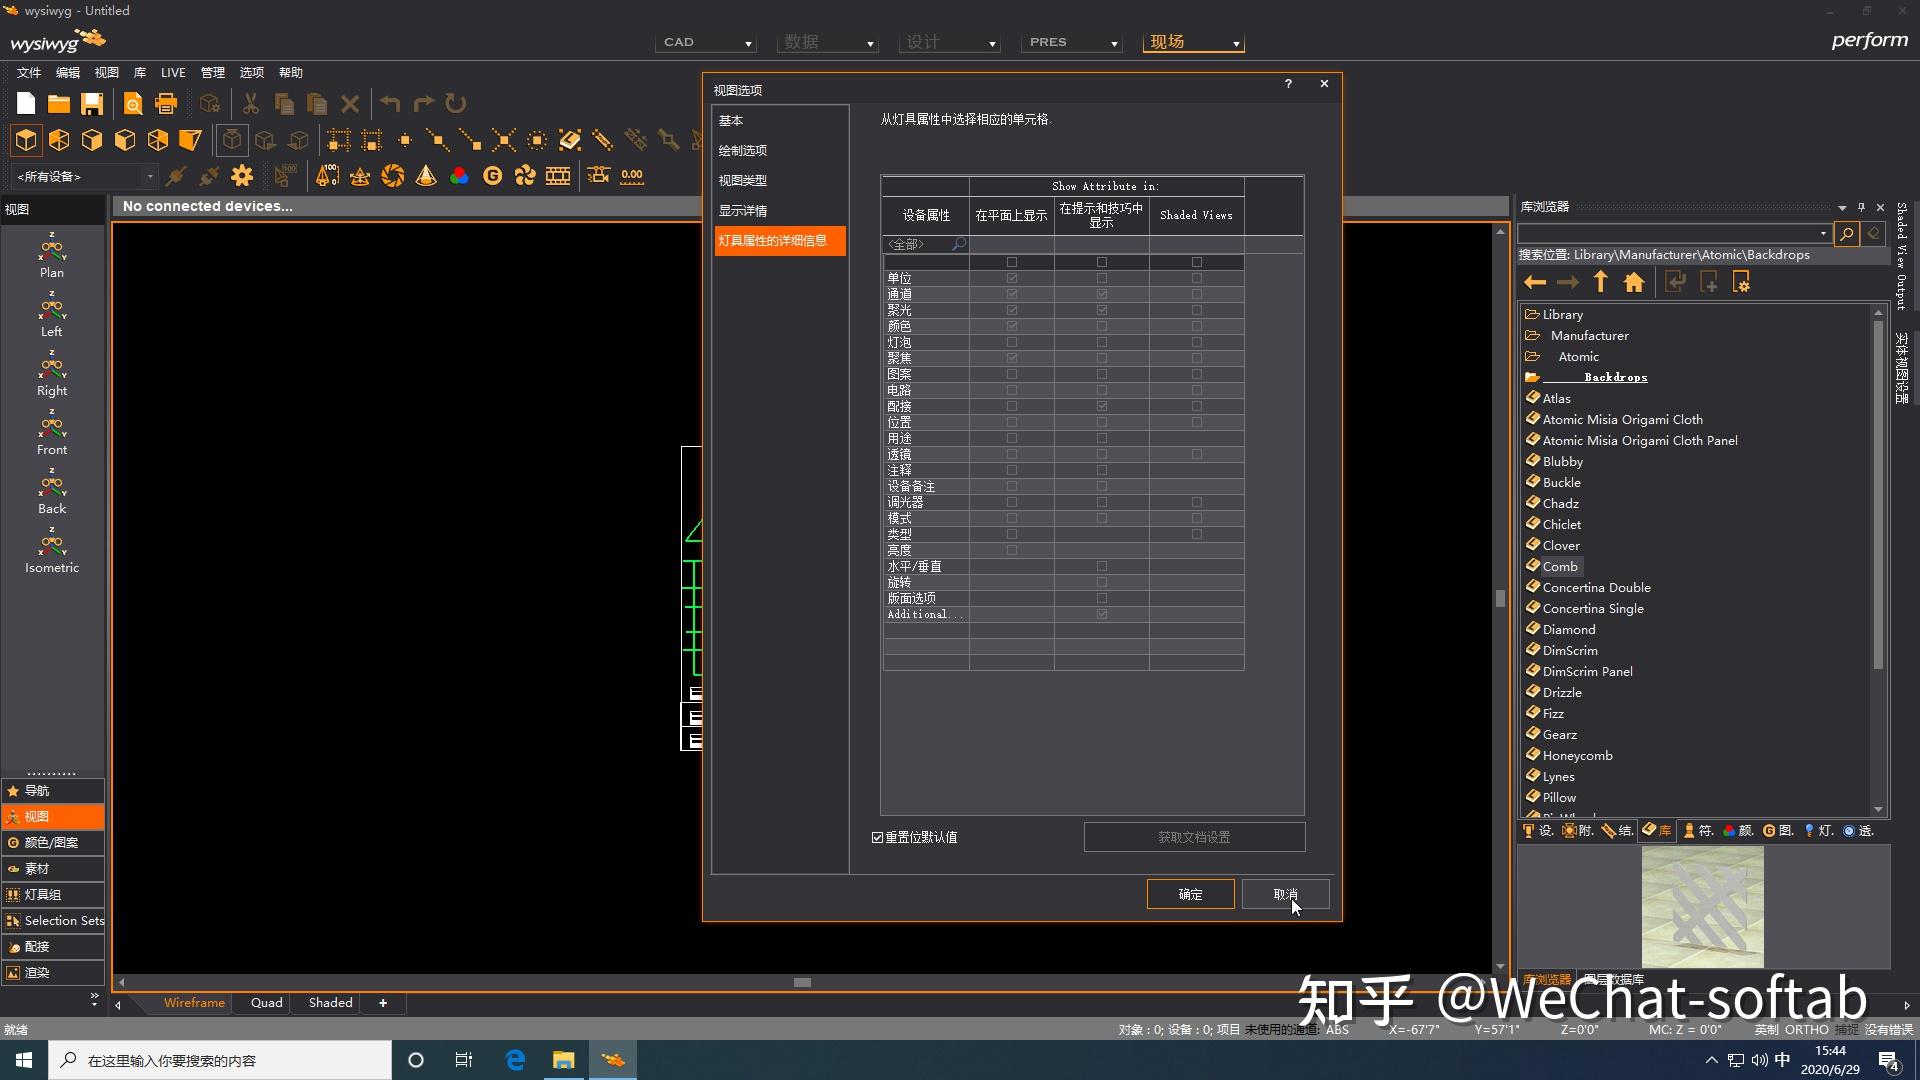The height and width of the screenshot is (1080, 1920).
Task: Select 绘制选项 in the dialog sidebar
Action: [743, 151]
